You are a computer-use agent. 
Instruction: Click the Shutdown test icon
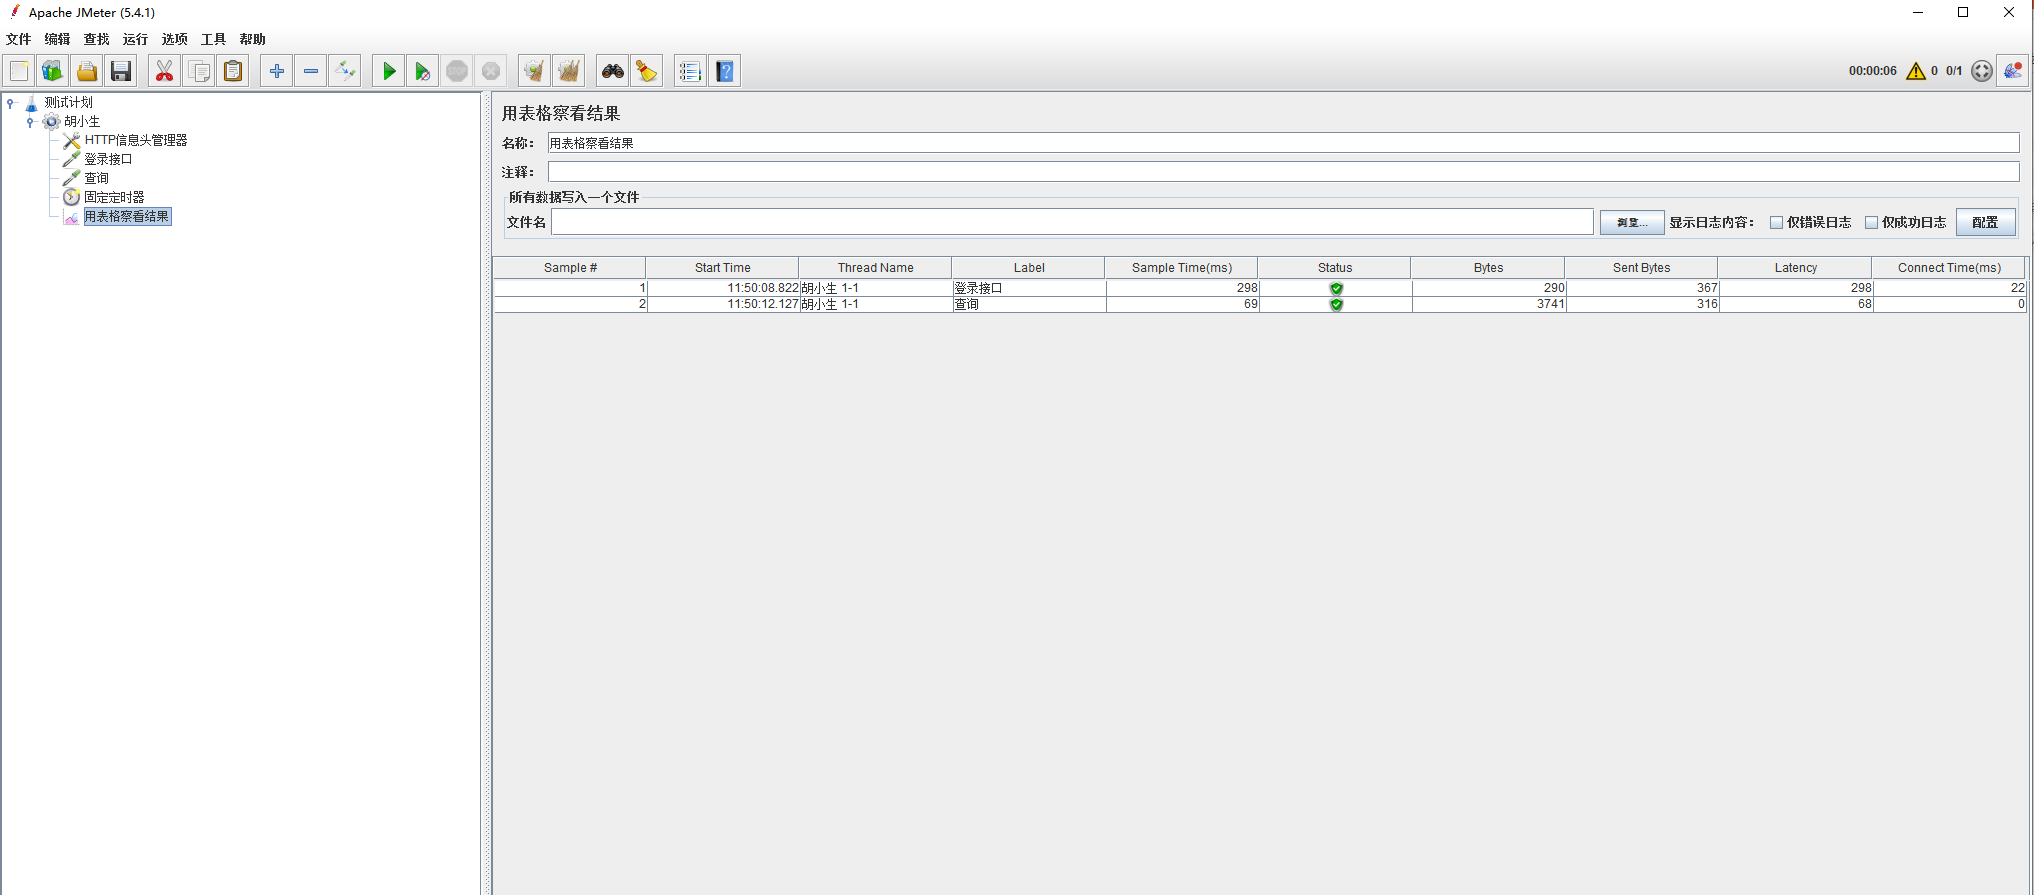click(491, 71)
